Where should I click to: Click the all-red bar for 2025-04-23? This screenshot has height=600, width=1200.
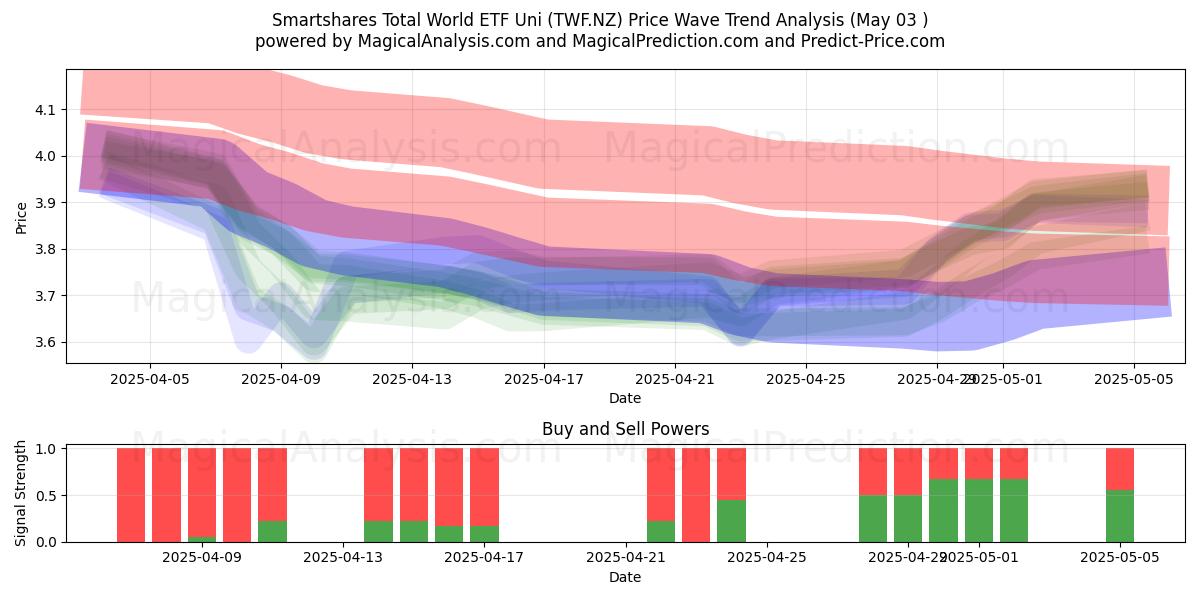(x=696, y=495)
